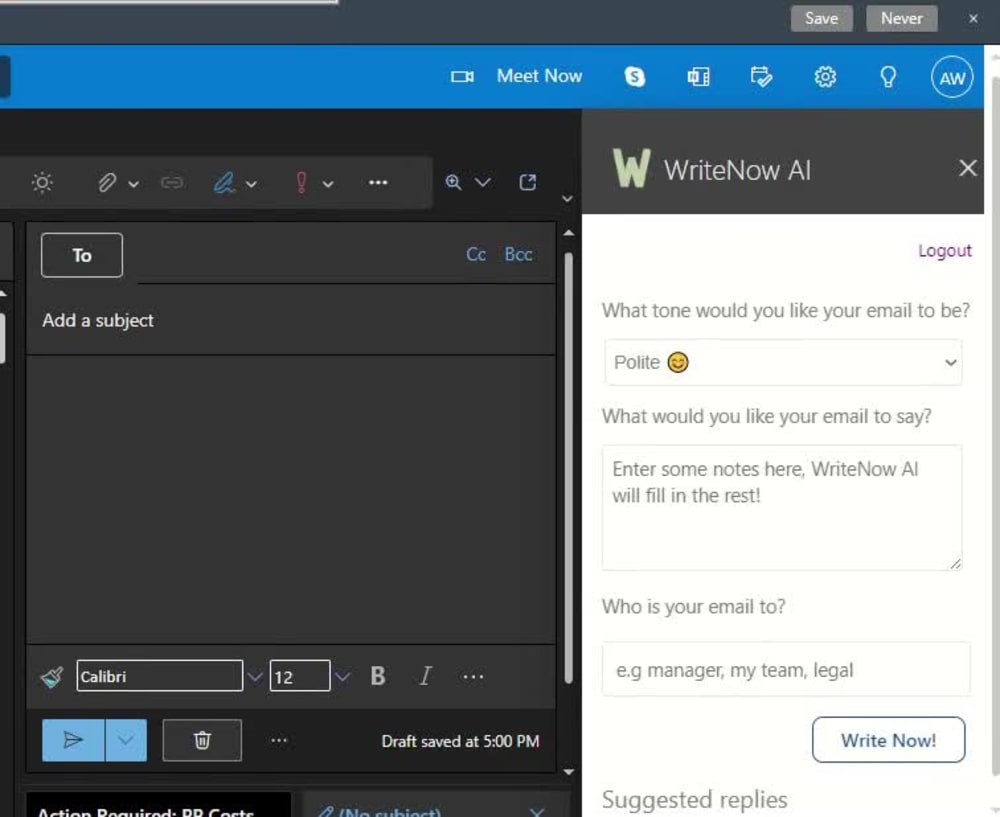
Task: Logout of WriteNow AI
Action: 944,250
